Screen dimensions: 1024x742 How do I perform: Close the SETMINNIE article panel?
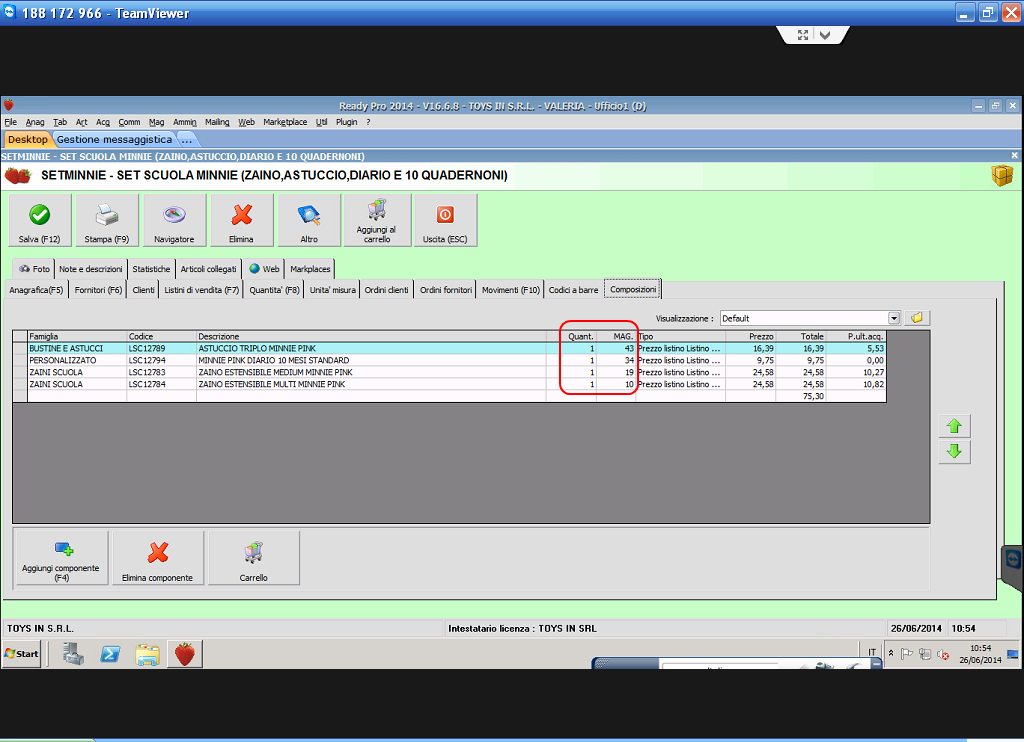point(1014,155)
